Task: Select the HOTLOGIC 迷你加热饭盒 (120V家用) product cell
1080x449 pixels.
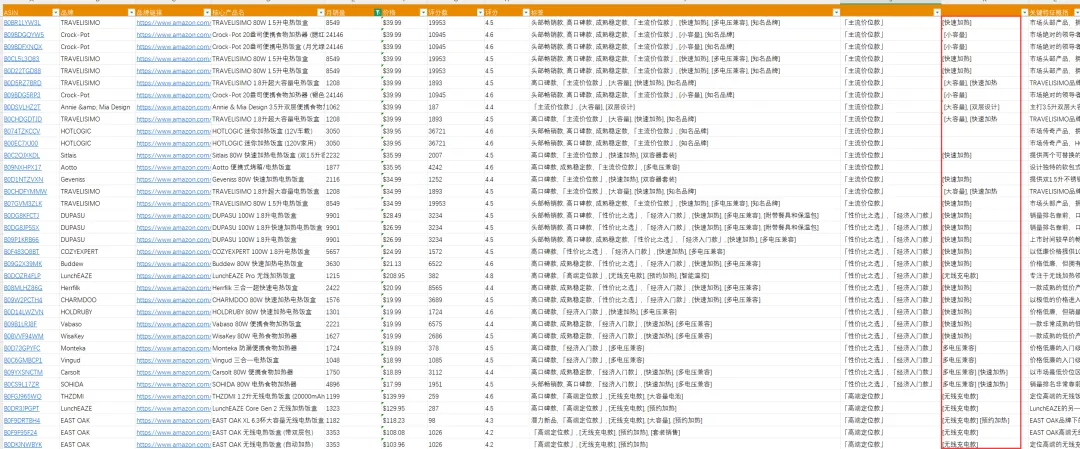Action: click(269, 143)
